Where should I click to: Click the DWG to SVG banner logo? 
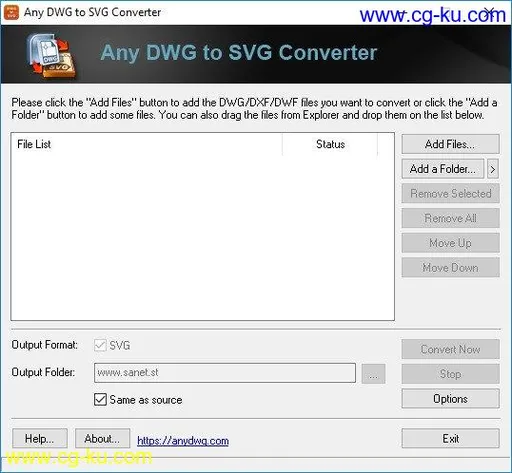[52, 56]
